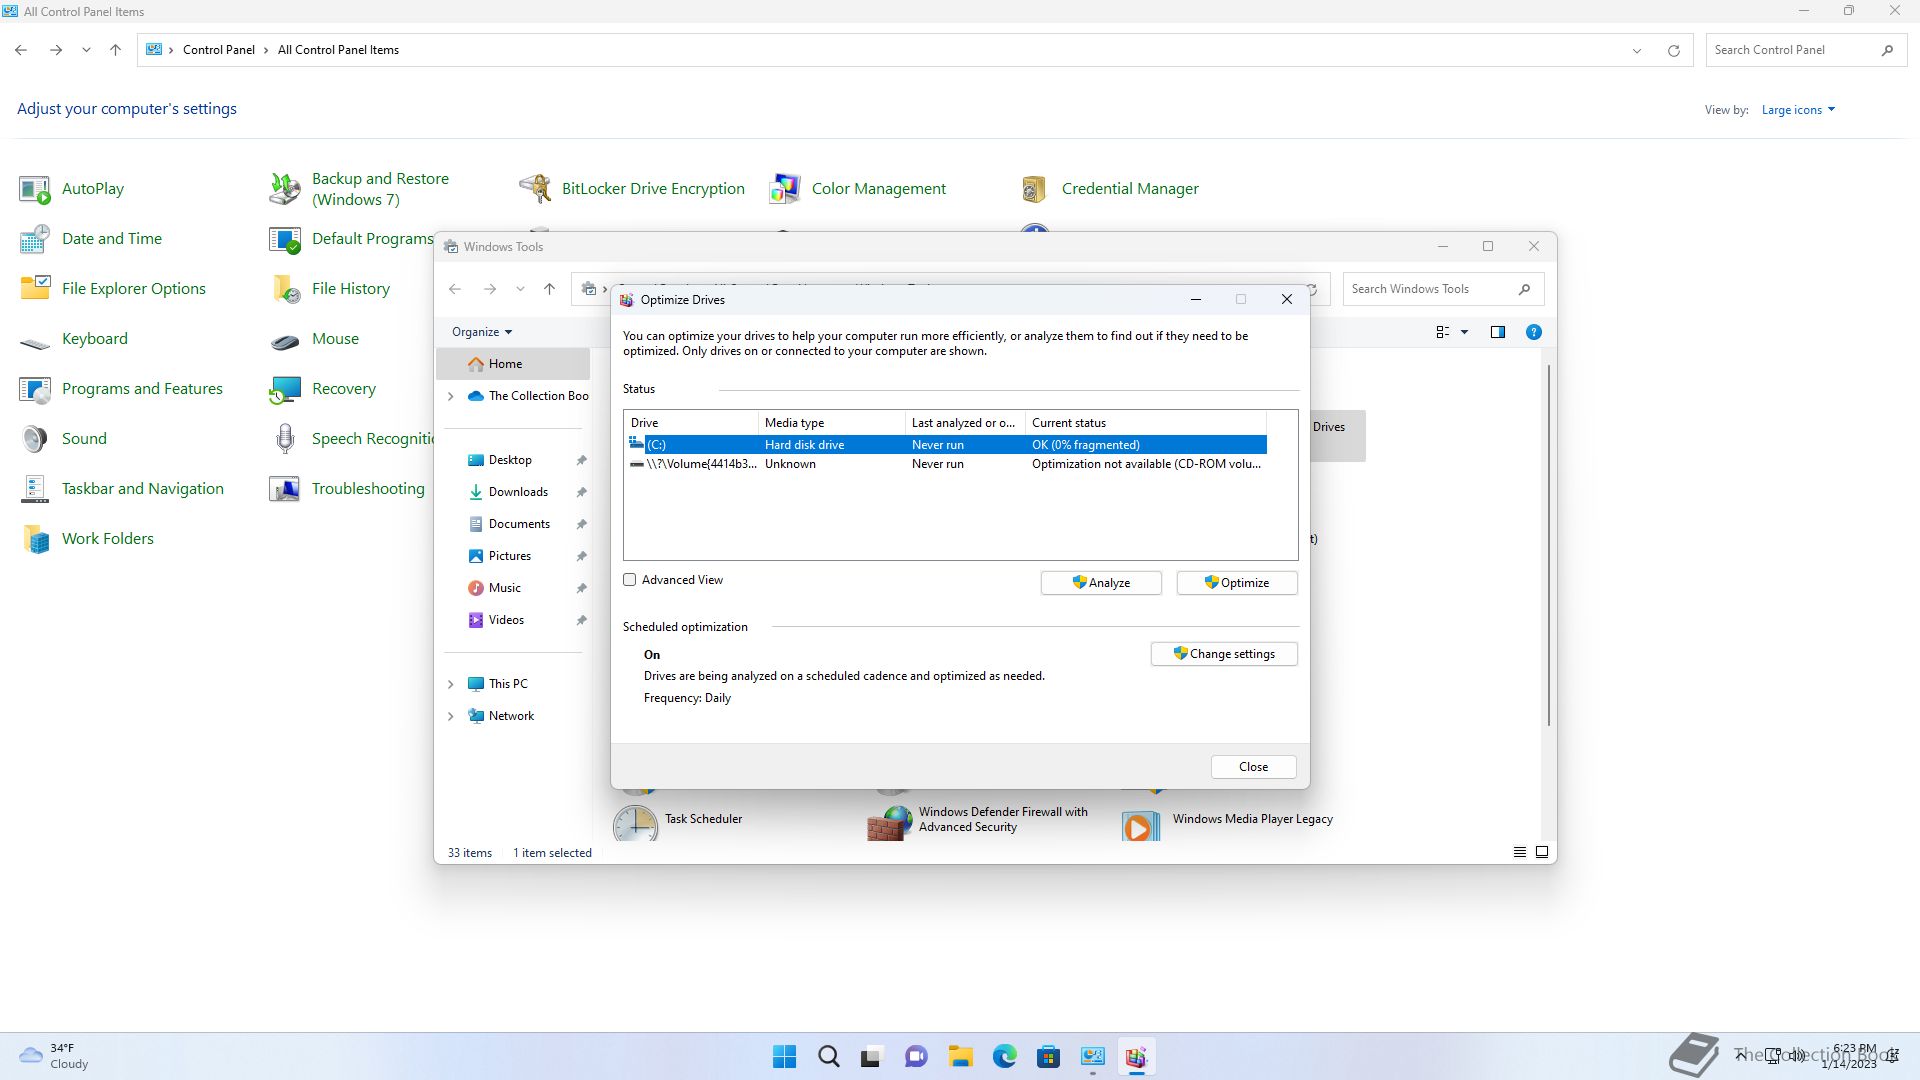Expand the Network tree node
The image size is (1920, 1080).
(450, 716)
